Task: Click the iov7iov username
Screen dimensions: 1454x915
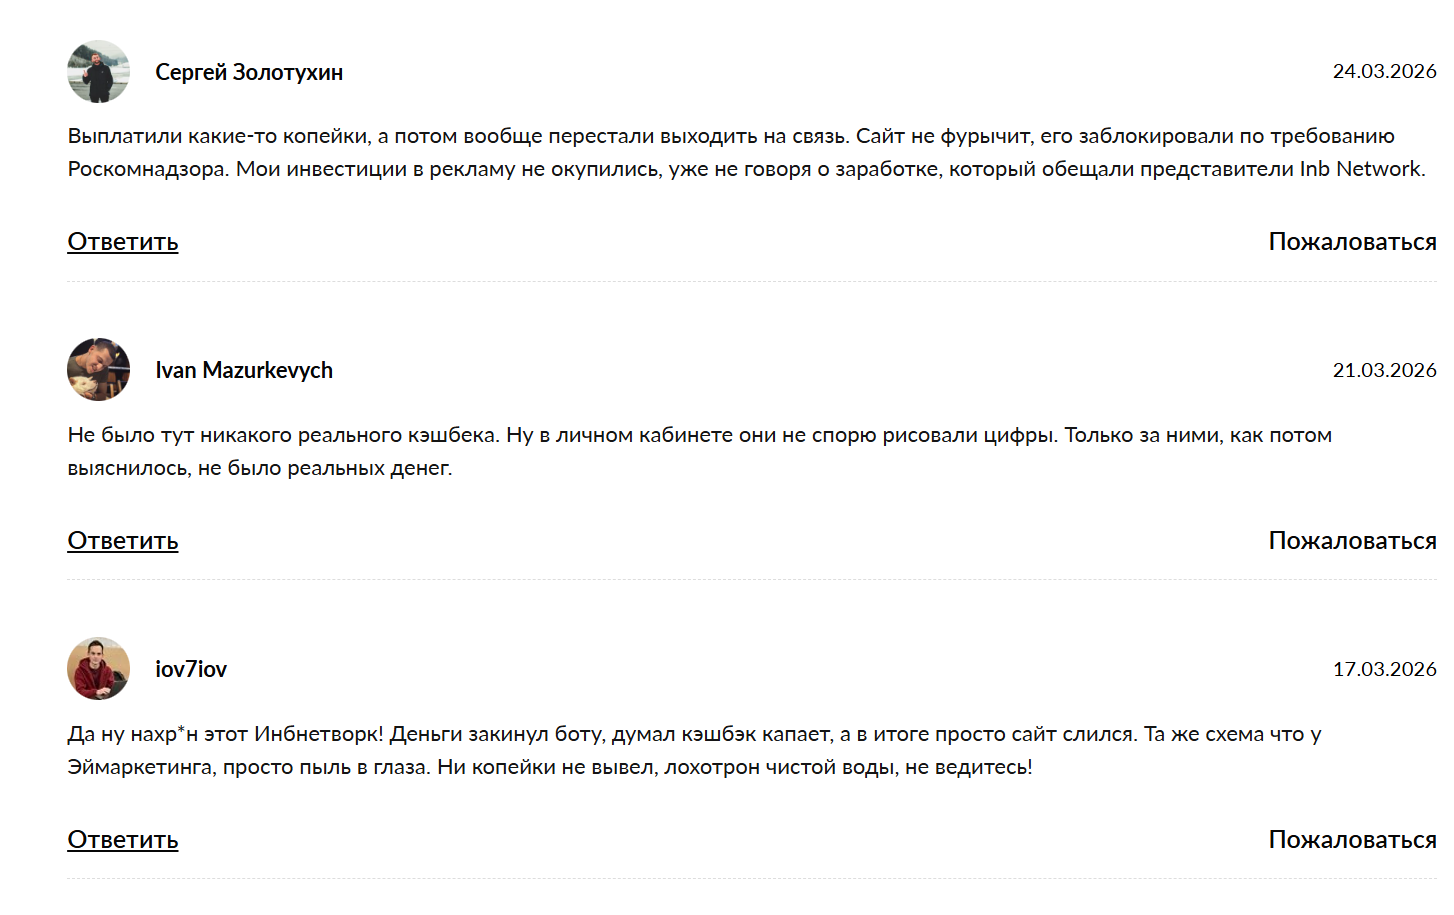Action: (191, 670)
